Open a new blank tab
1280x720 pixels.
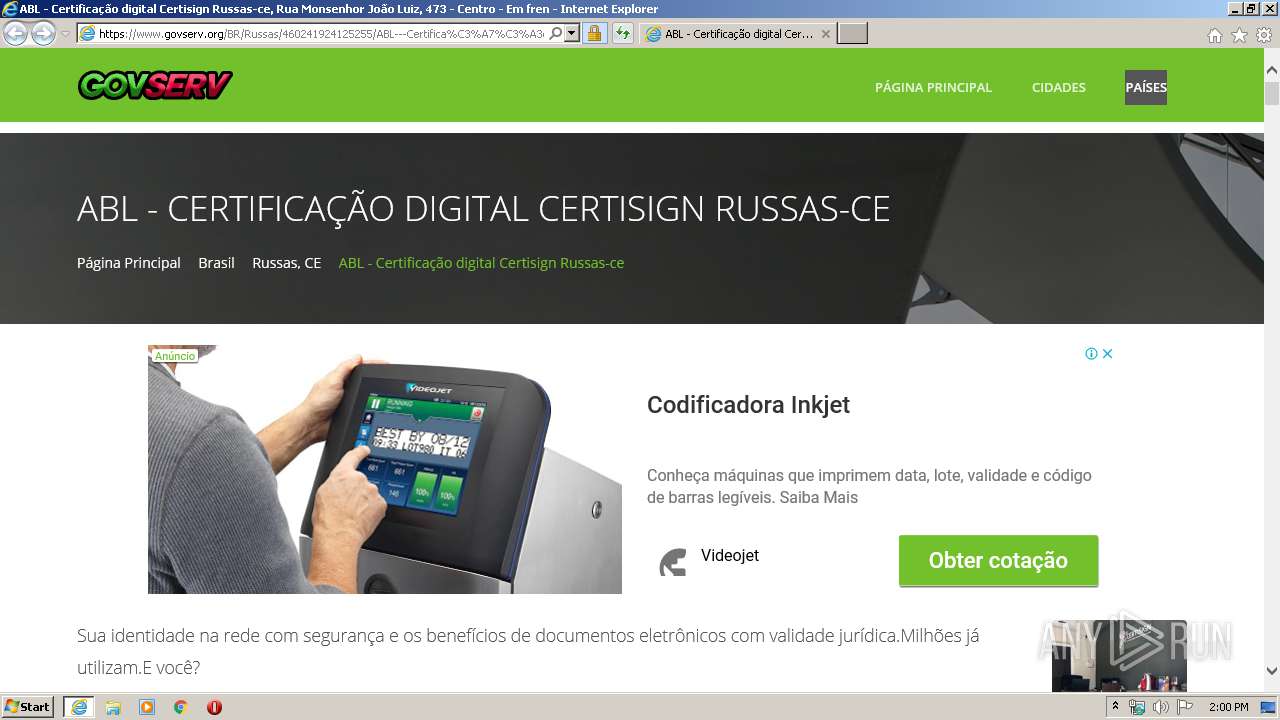coord(852,33)
